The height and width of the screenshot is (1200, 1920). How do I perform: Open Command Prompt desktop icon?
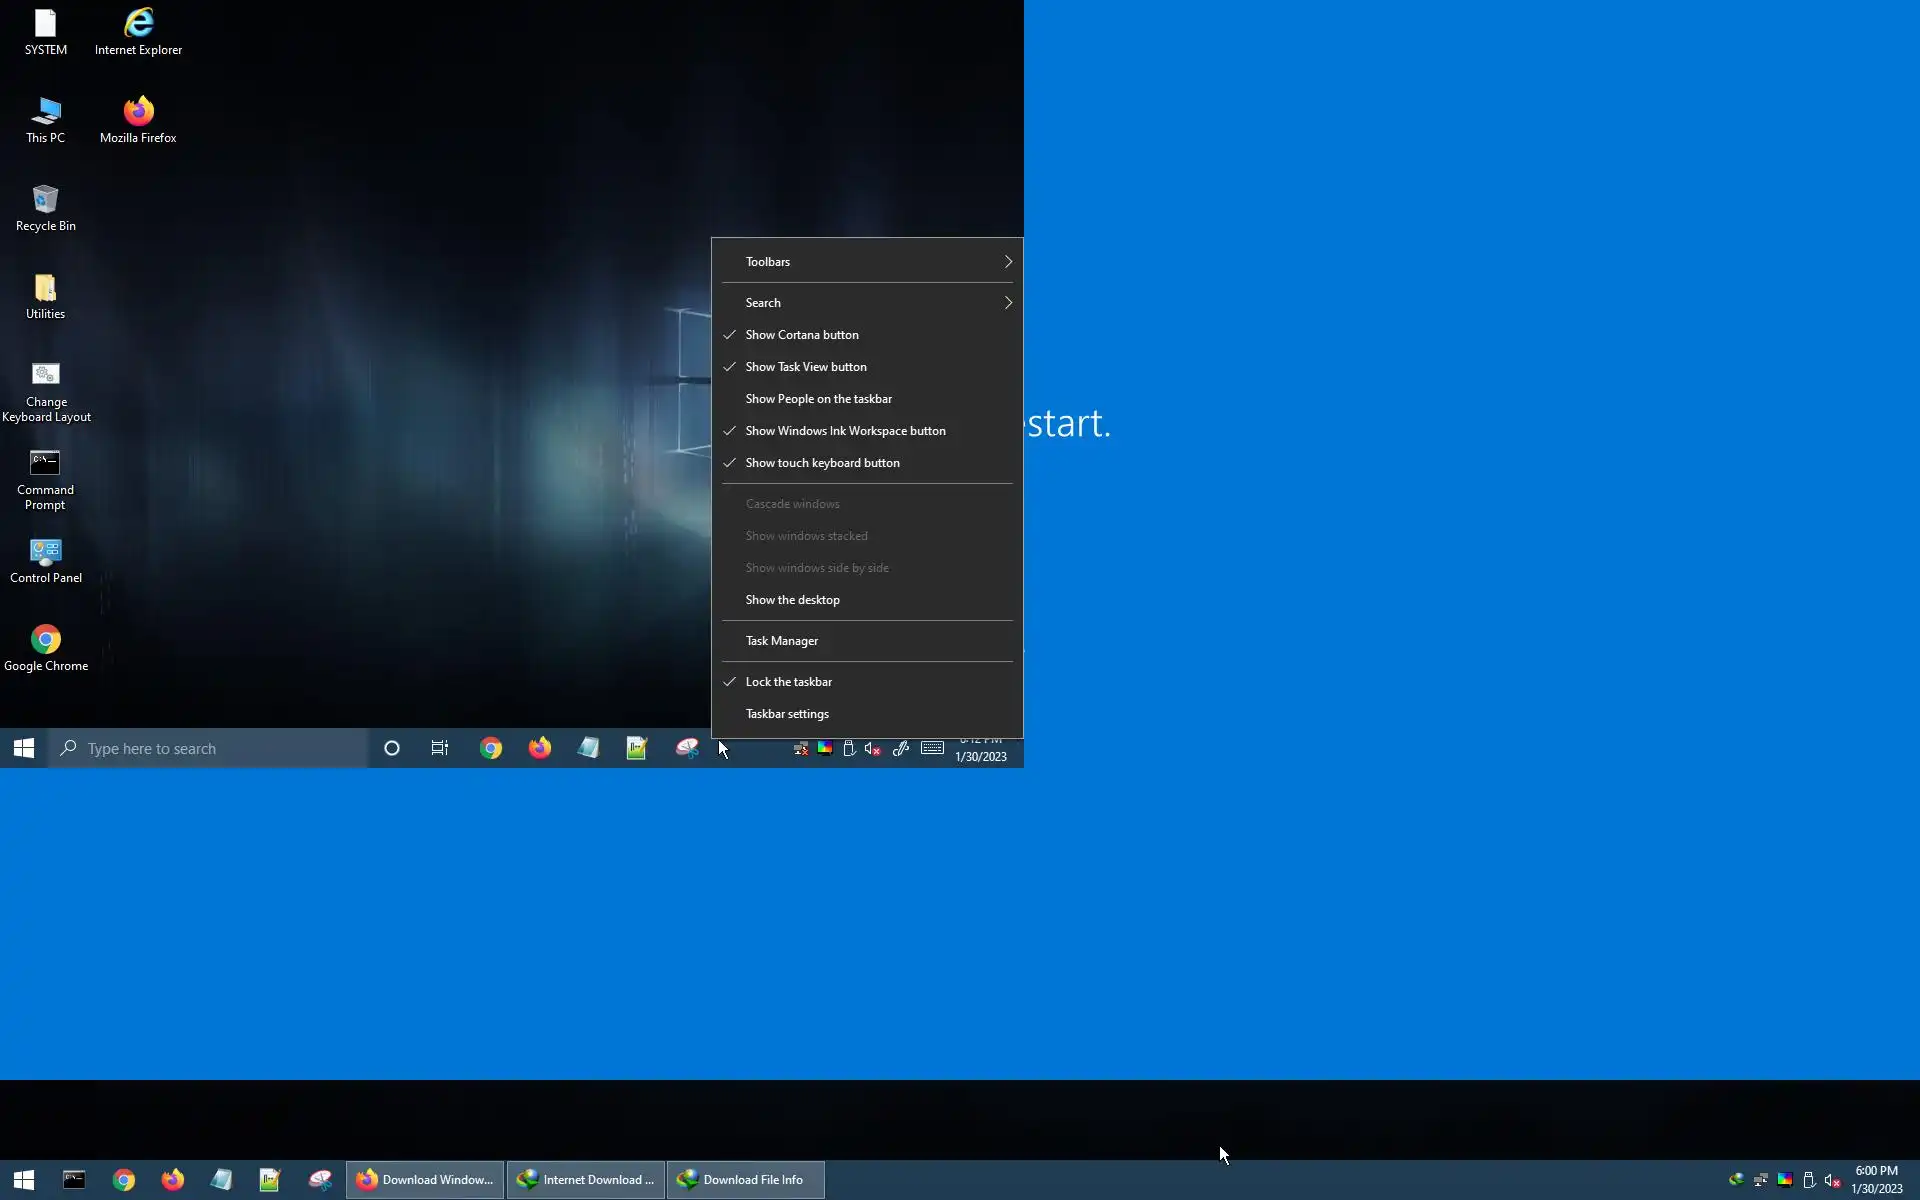tap(45, 480)
